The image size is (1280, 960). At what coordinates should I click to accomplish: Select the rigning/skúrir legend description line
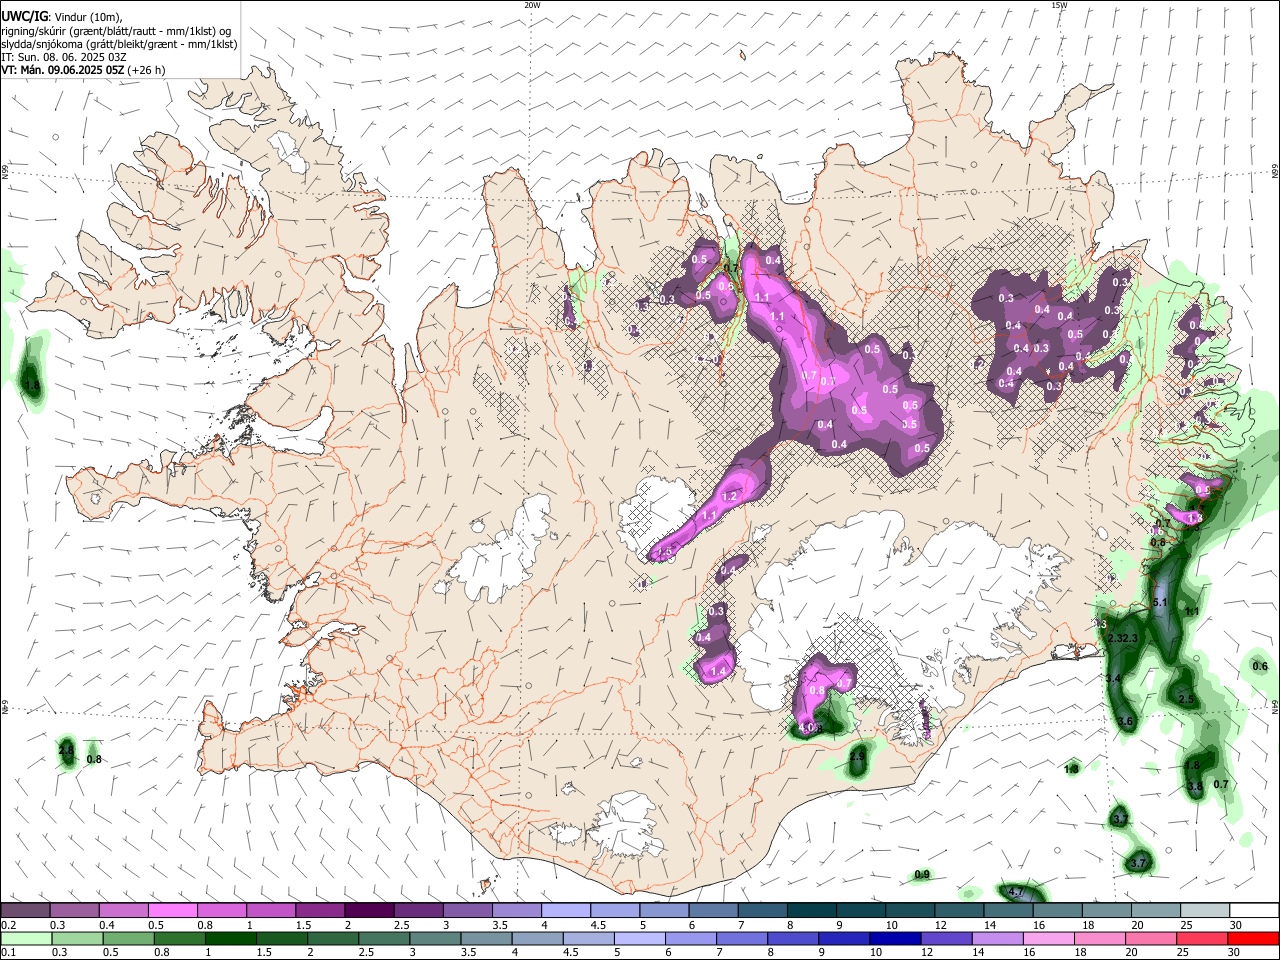coord(116,31)
